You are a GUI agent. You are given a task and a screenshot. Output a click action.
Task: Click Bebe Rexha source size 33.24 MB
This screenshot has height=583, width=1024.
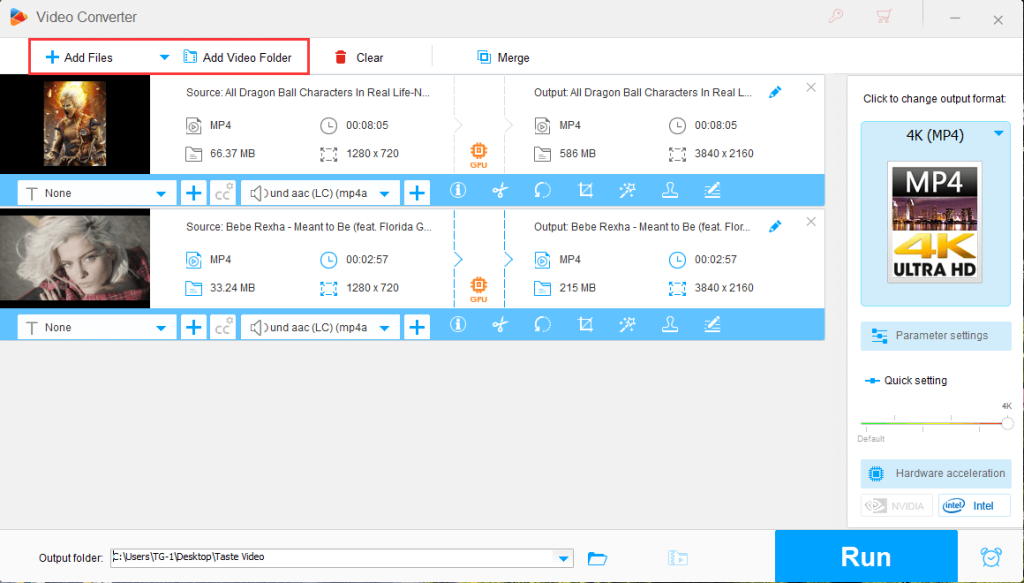[232, 288]
